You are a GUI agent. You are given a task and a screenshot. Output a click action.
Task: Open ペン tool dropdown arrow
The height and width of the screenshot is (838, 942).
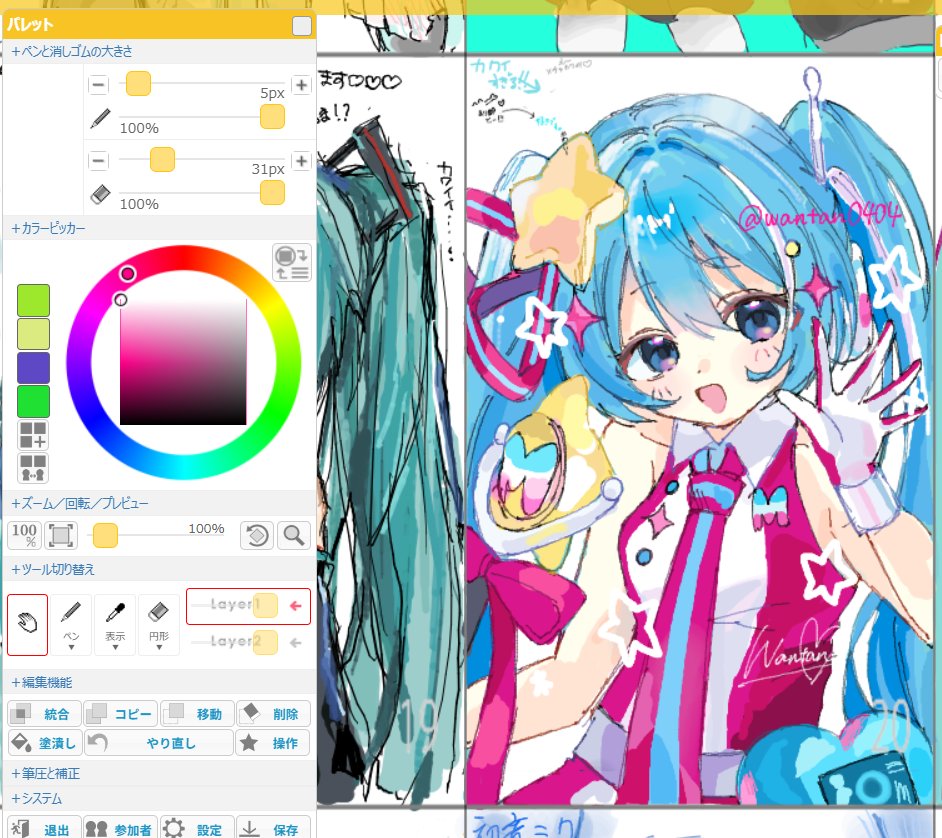pos(71,648)
